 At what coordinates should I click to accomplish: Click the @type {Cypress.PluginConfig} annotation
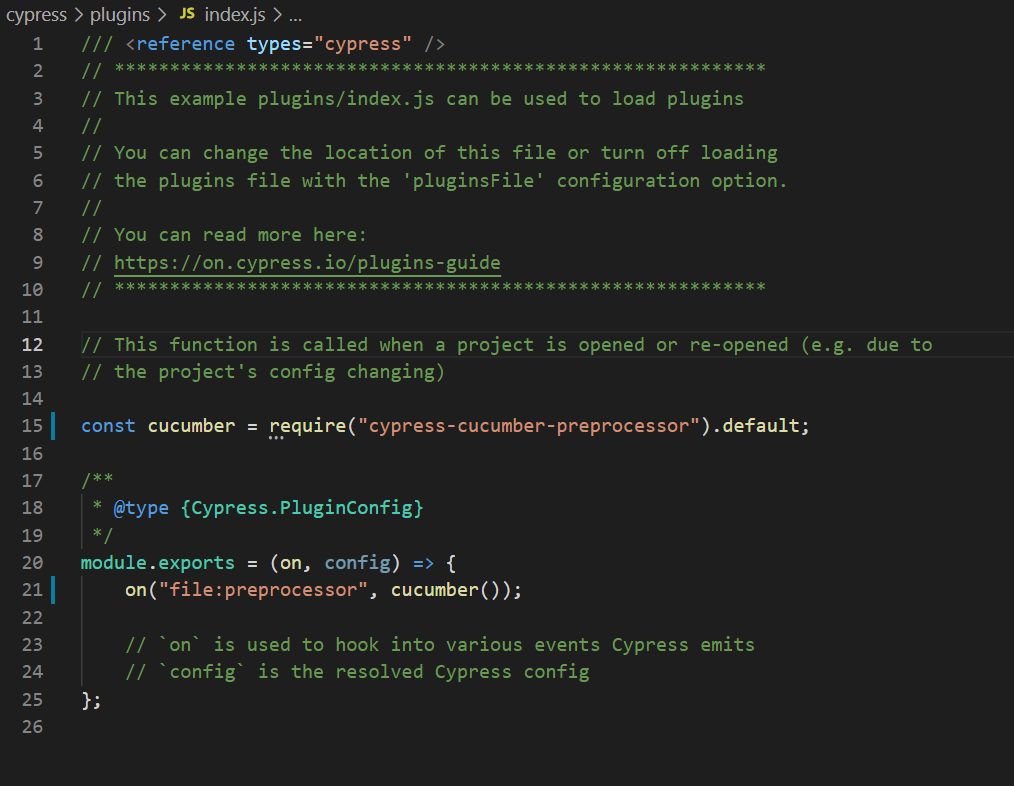(265, 507)
